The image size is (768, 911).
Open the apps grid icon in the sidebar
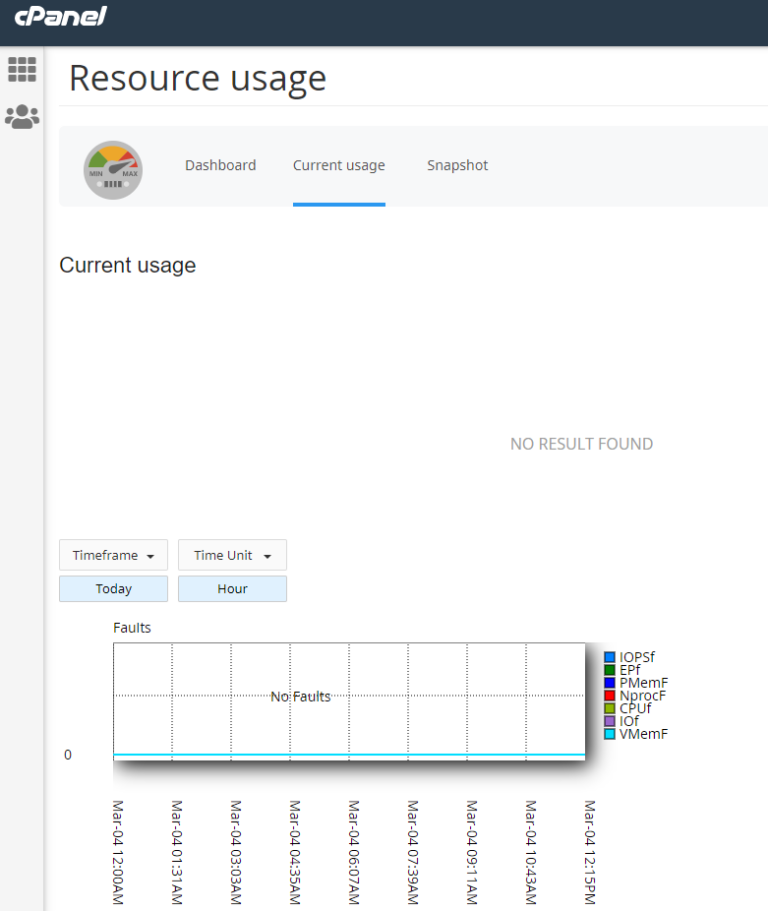click(22, 70)
